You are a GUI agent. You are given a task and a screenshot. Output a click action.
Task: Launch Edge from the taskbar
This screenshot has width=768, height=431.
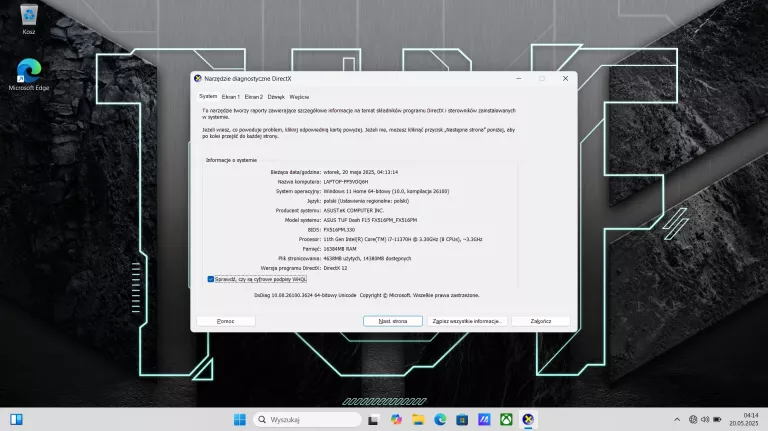pyautogui.click(x=440, y=419)
